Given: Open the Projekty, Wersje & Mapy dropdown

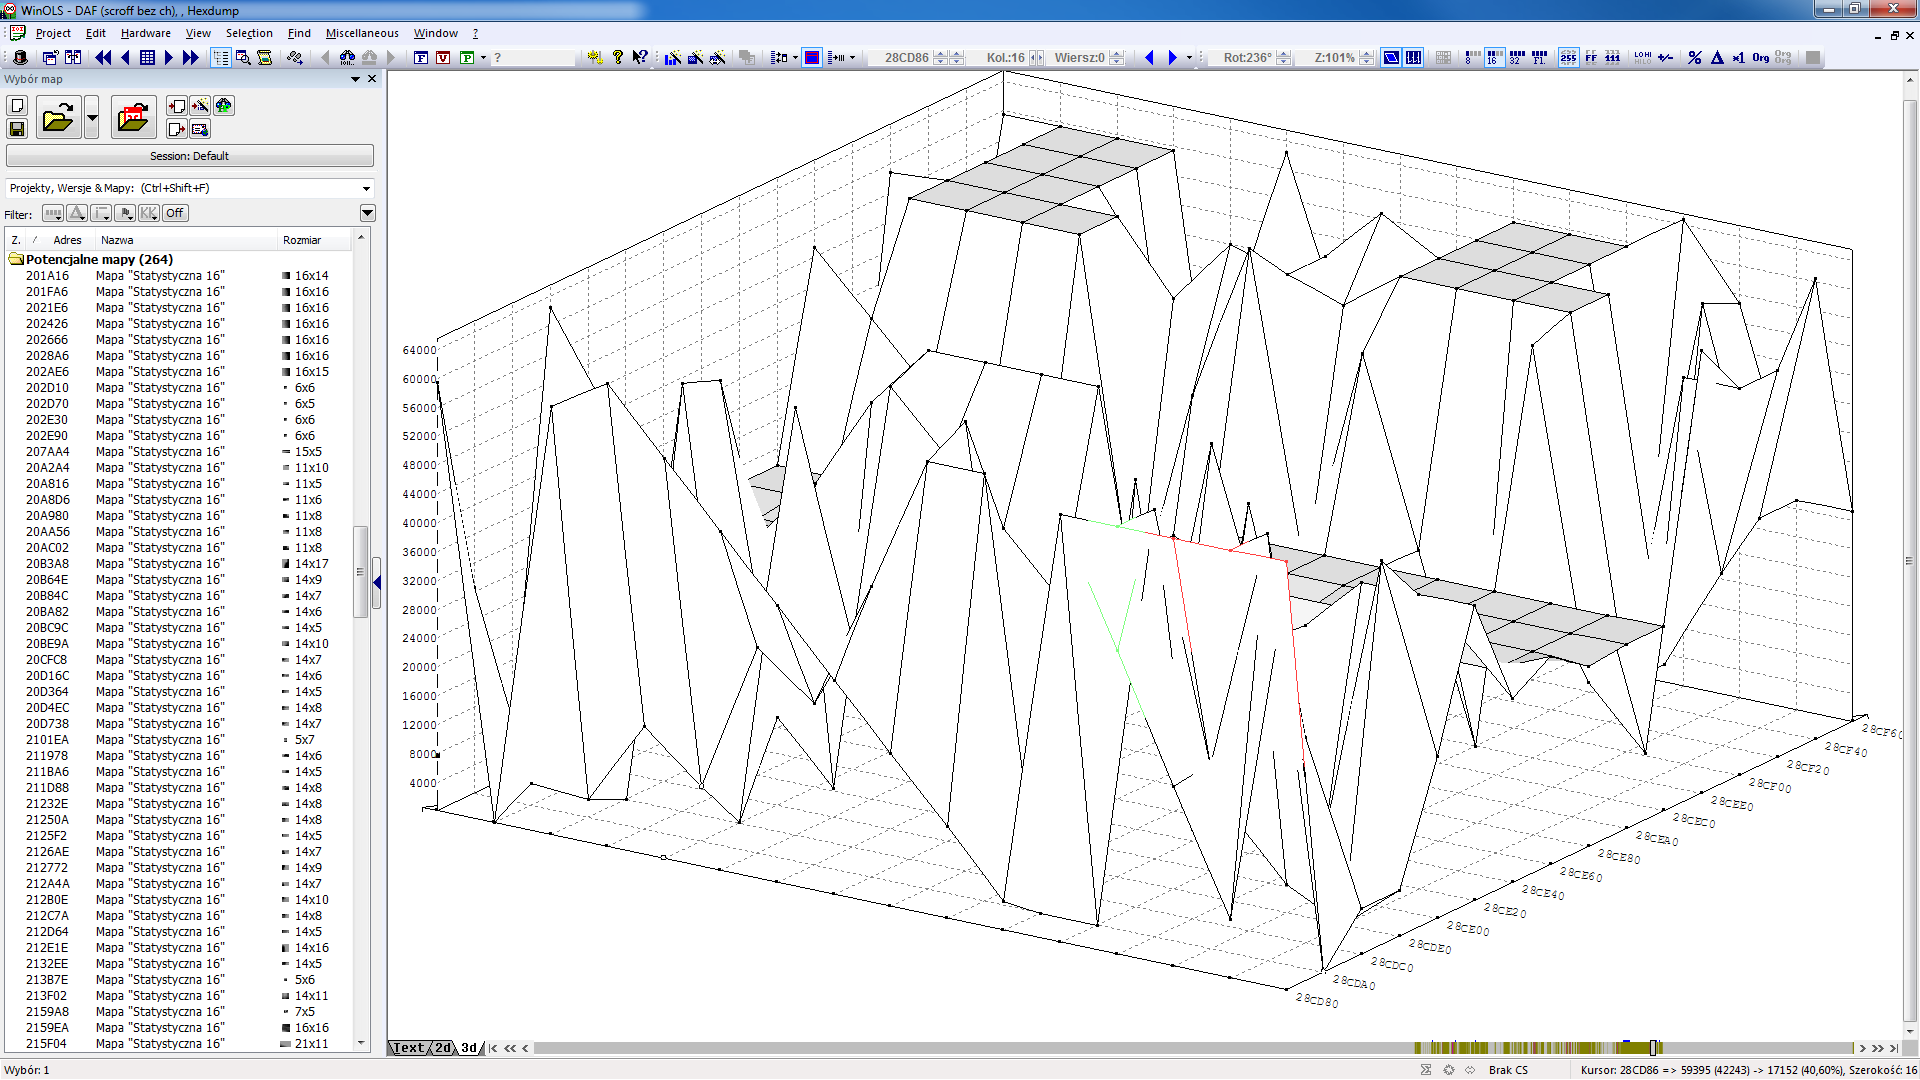Looking at the screenshot, I should (x=366, y=188).
